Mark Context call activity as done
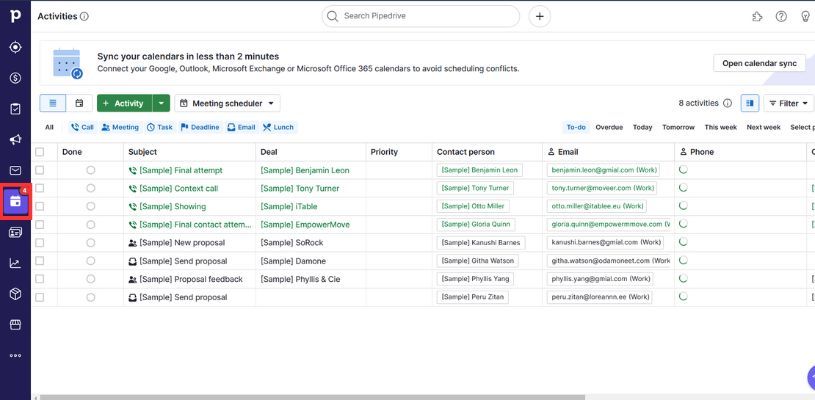Viewport: 815px width, 400px height. pos(90,188)
